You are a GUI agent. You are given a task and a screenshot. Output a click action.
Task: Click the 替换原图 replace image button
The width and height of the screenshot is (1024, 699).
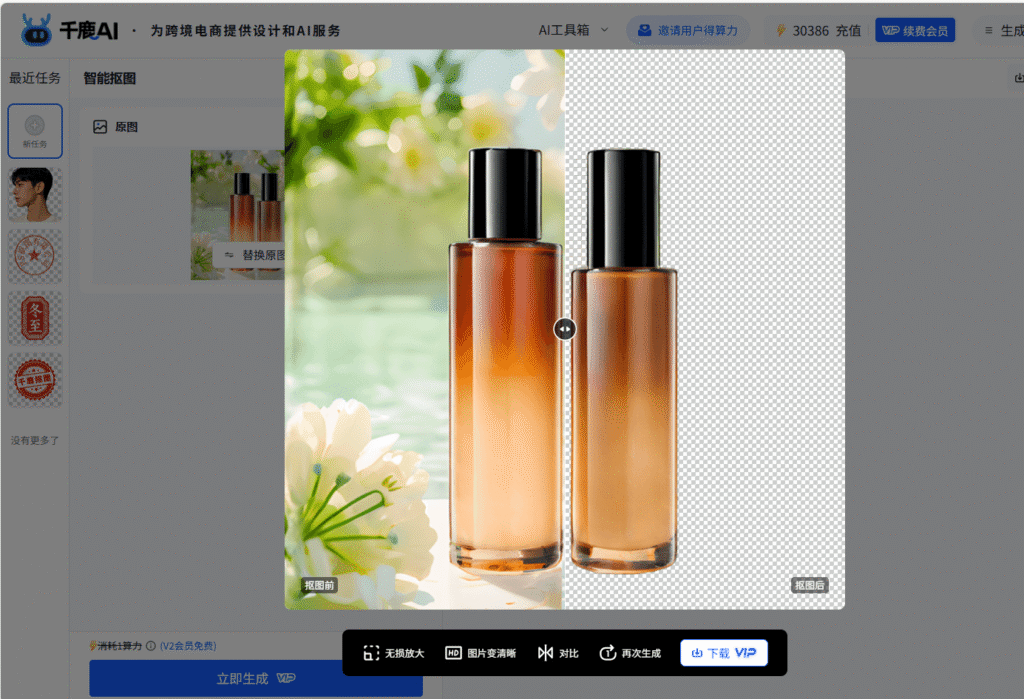click(250, 255)
